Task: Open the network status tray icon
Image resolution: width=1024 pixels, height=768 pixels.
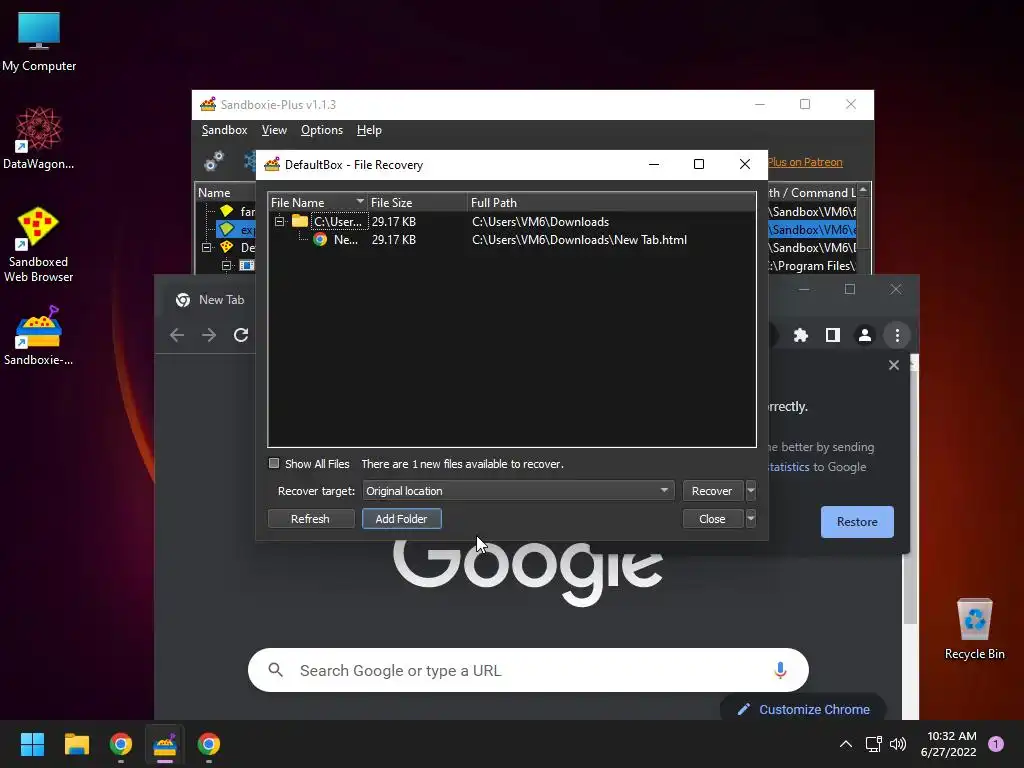Action: [x=873, y=744]
